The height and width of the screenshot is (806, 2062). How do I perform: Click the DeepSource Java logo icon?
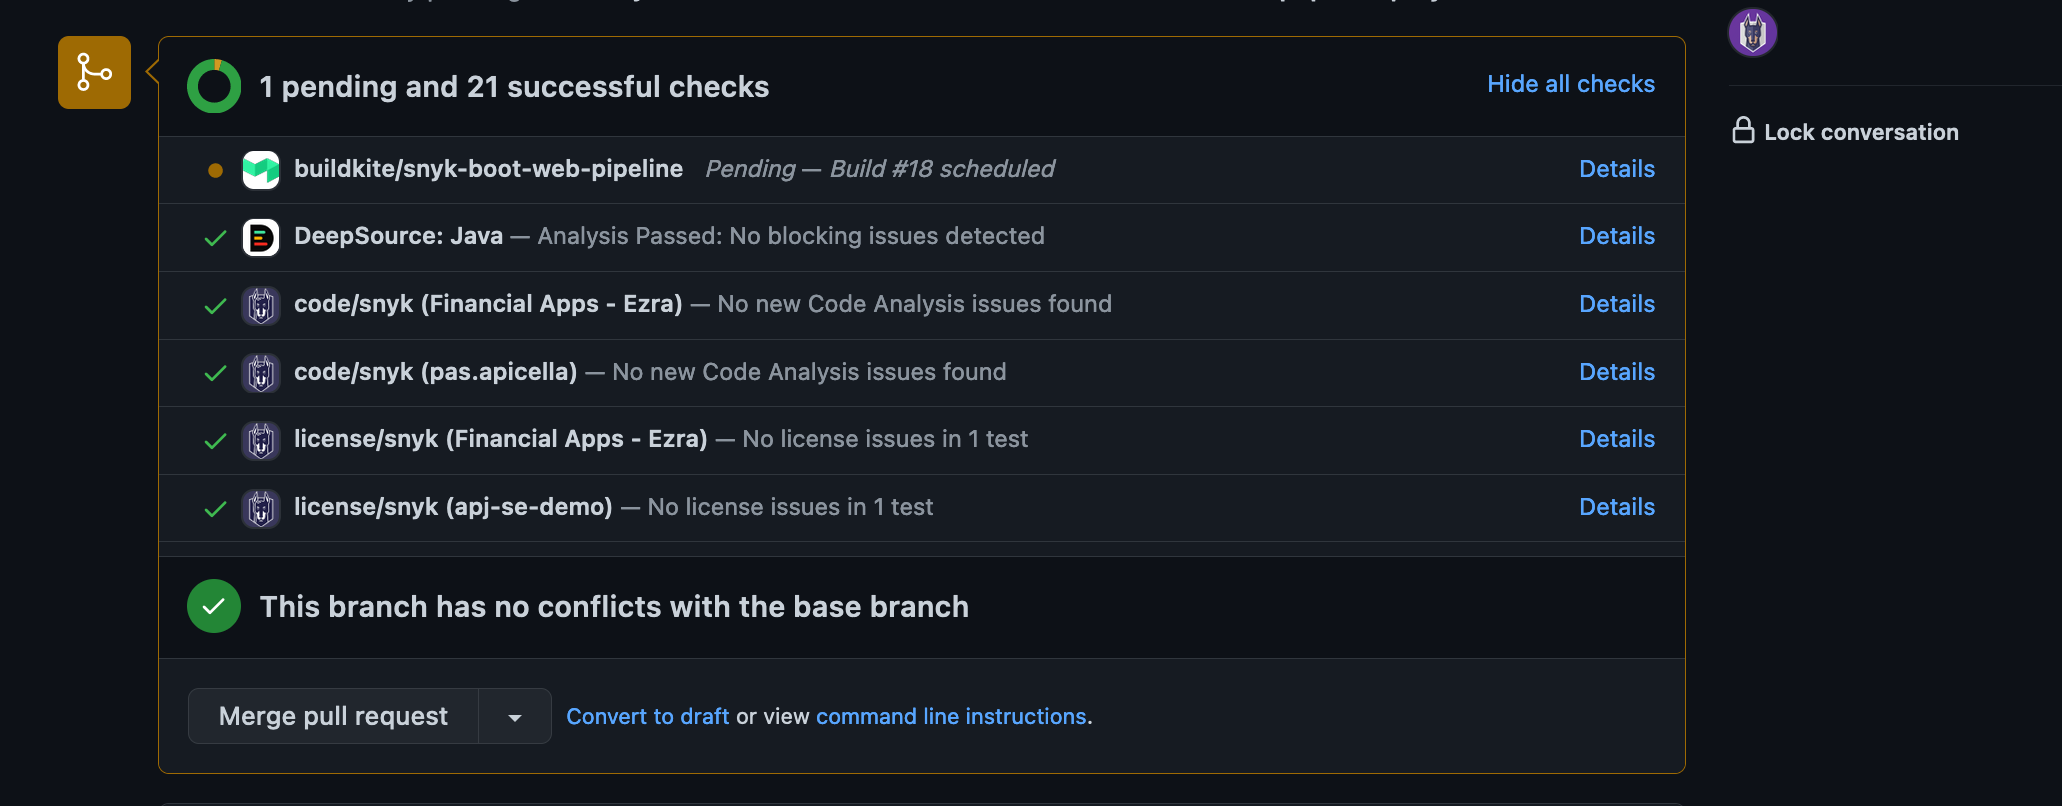pyautogui.click(x=261, y=238)
